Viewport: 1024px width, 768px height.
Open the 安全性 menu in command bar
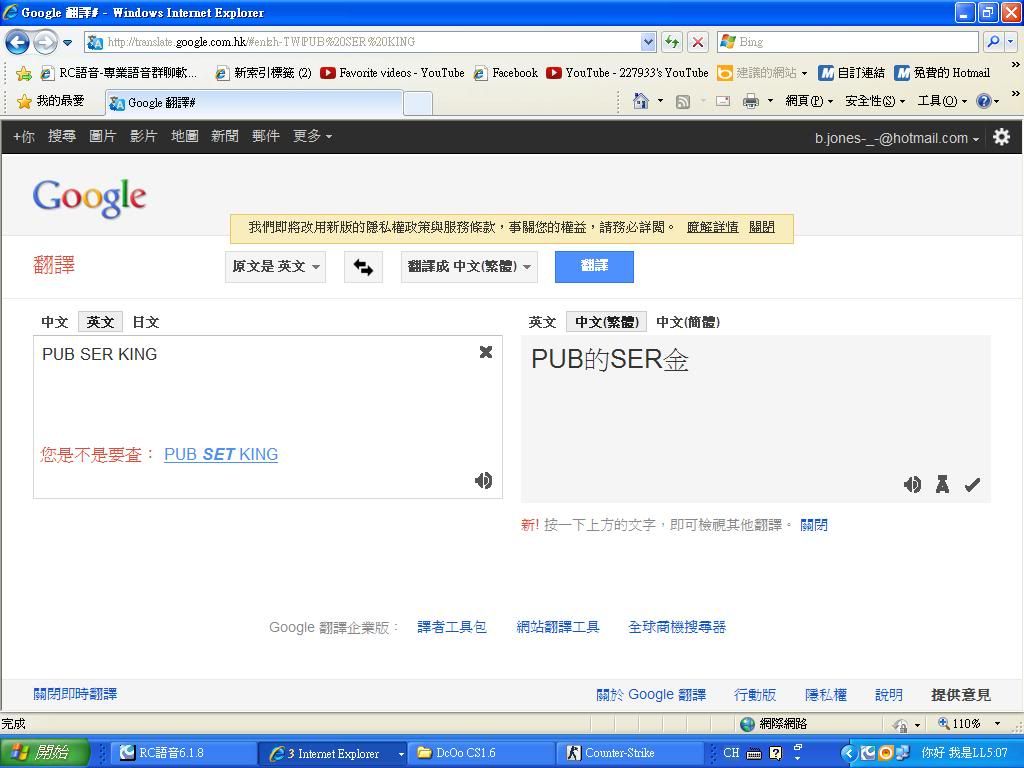874,101
